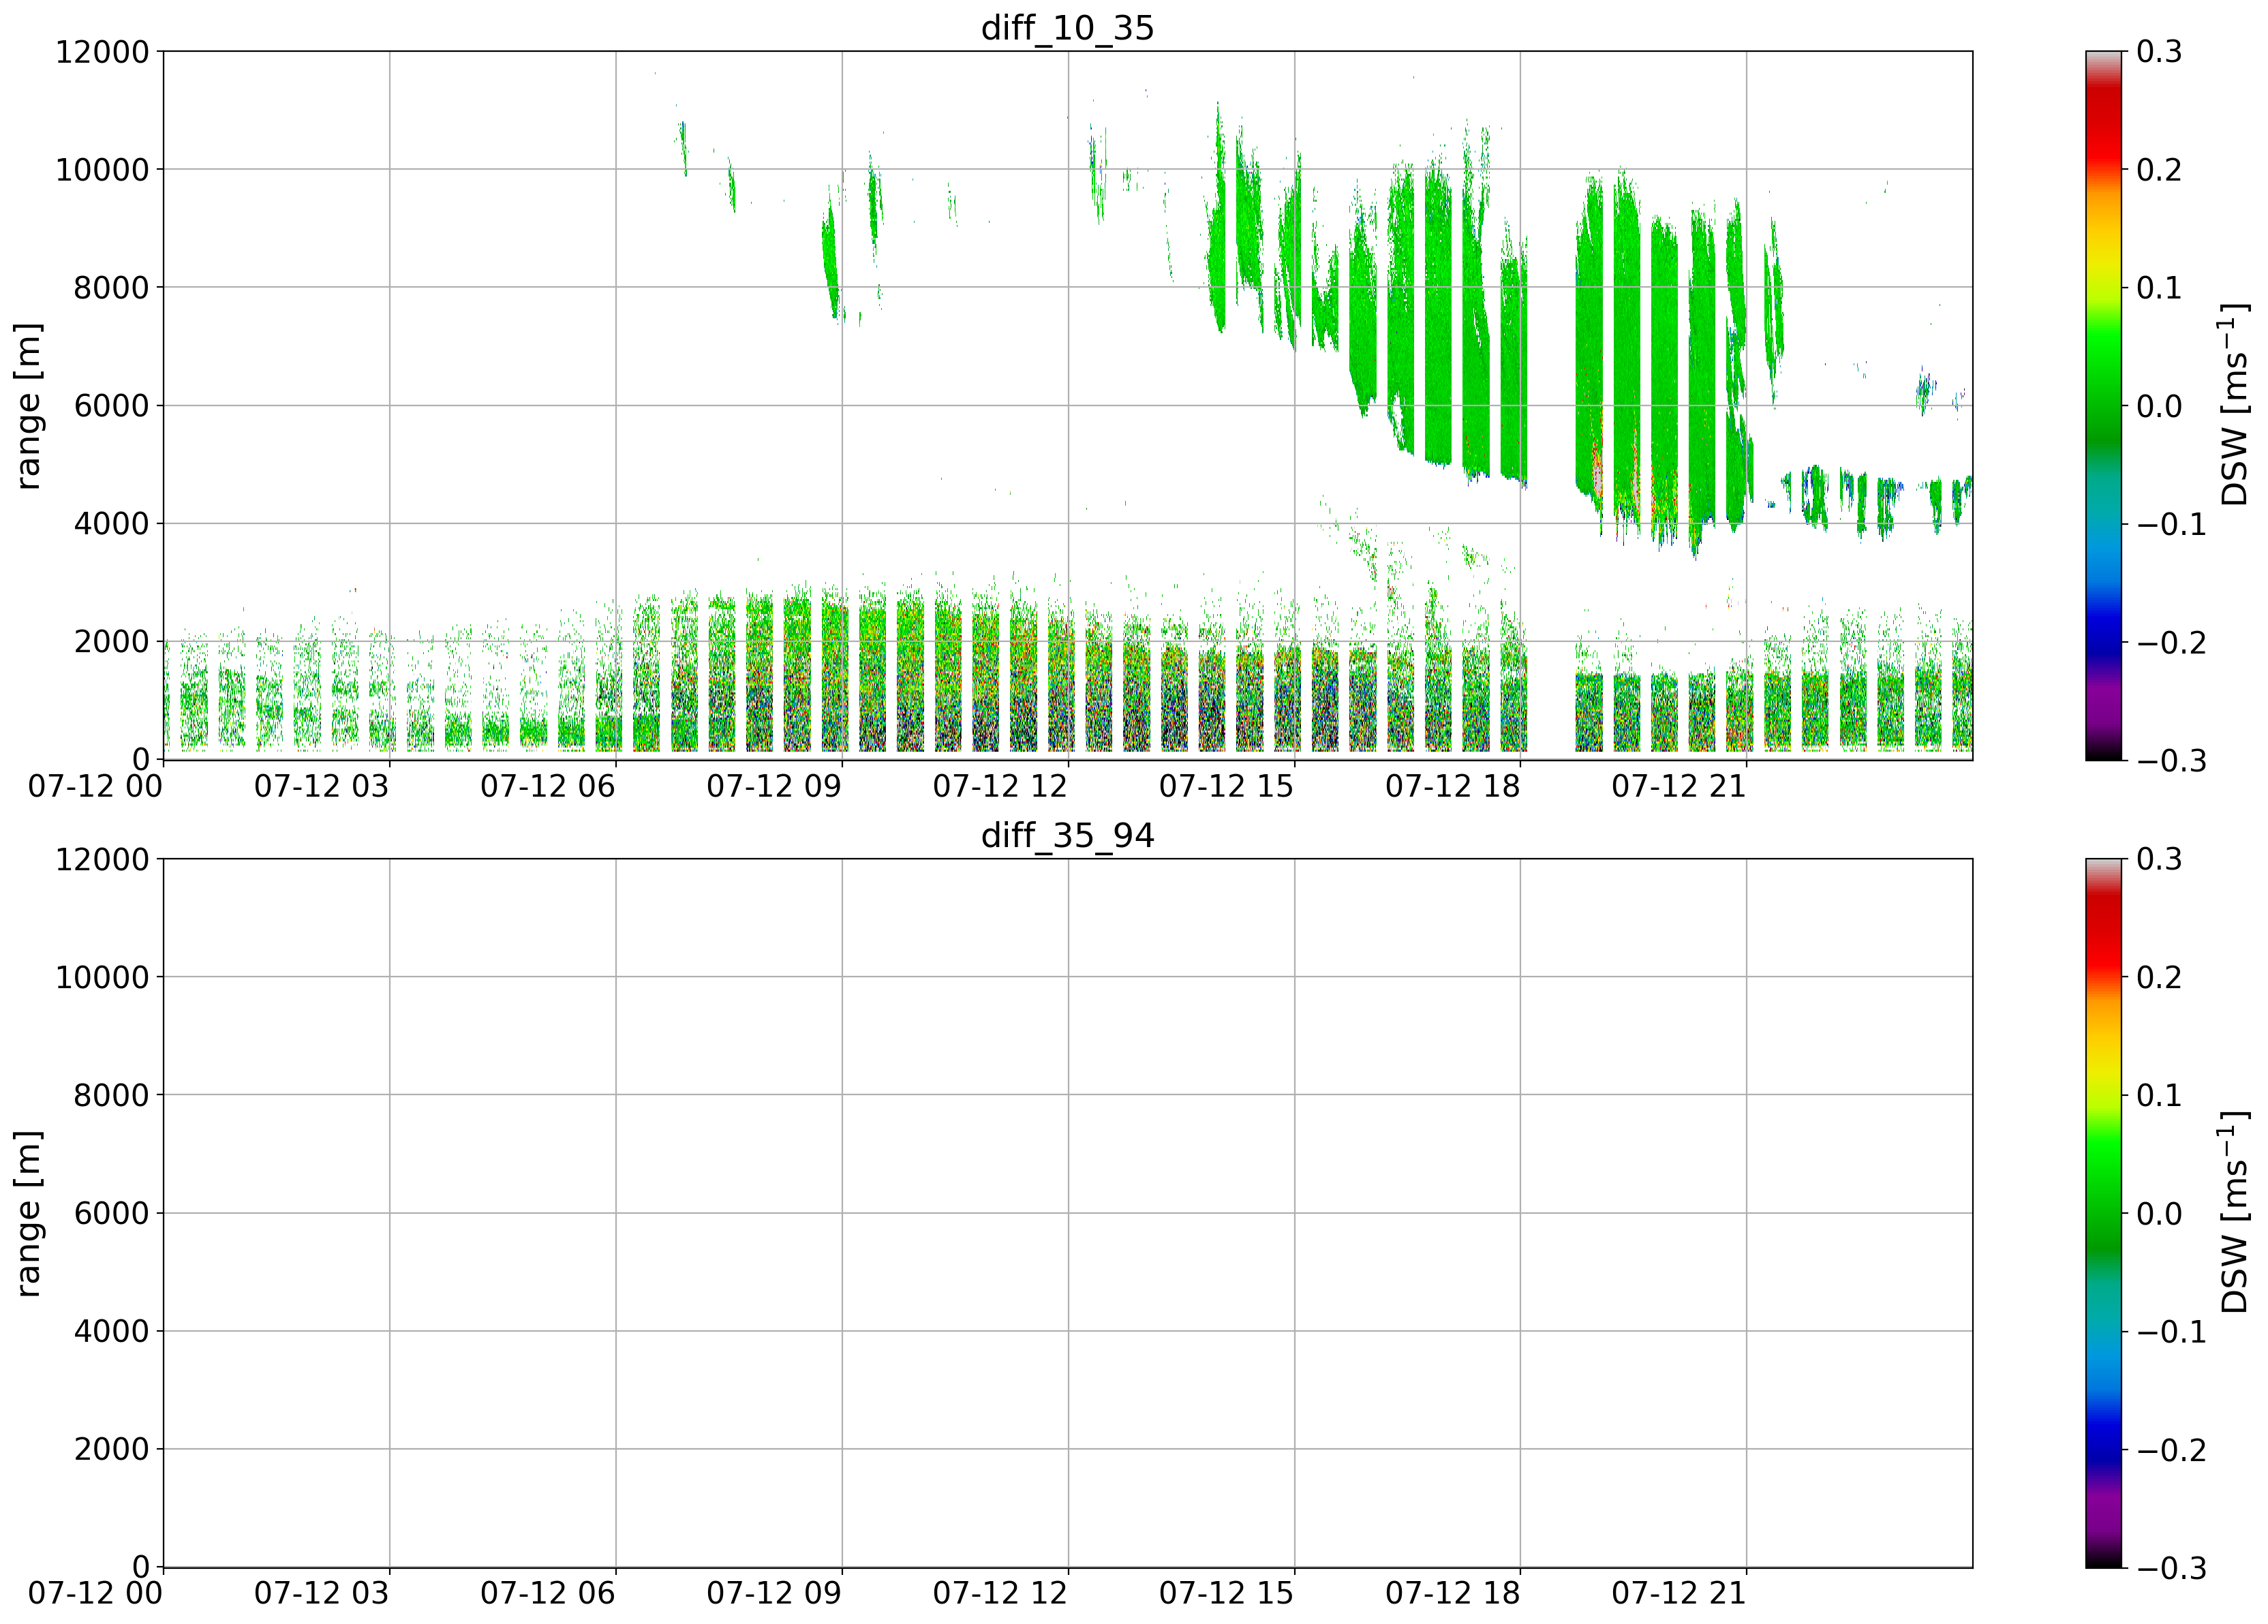This screenshot has height=1624, width=2268.
Task: Click the diff_35_94 colorbar gradient
Action: (2103, 1213)
